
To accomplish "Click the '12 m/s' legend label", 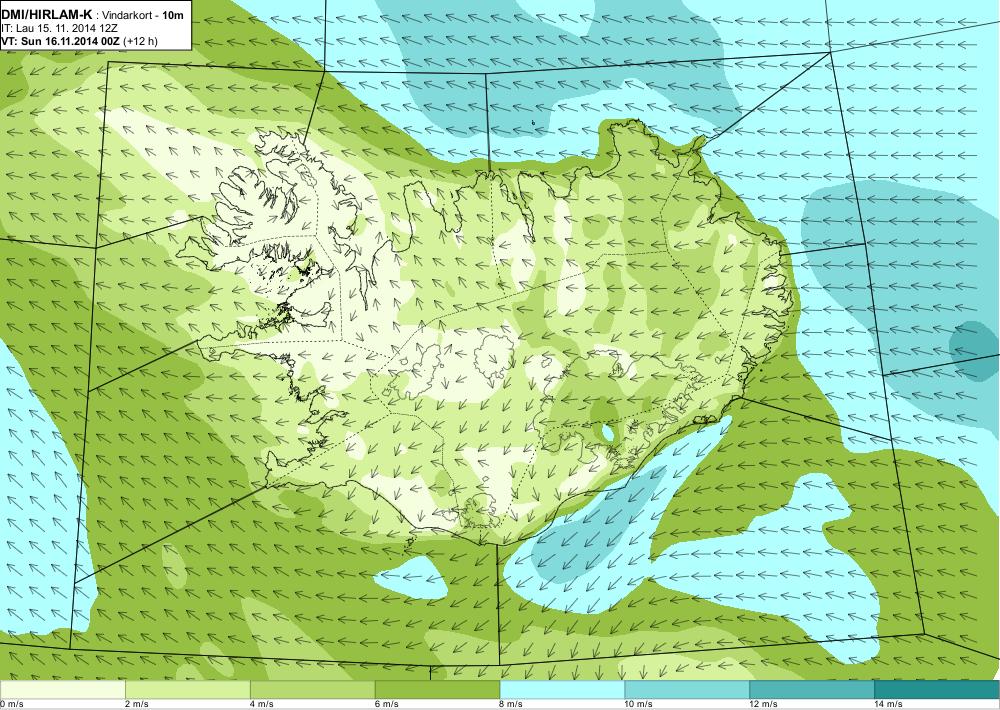I will click(x=763, y=704).
